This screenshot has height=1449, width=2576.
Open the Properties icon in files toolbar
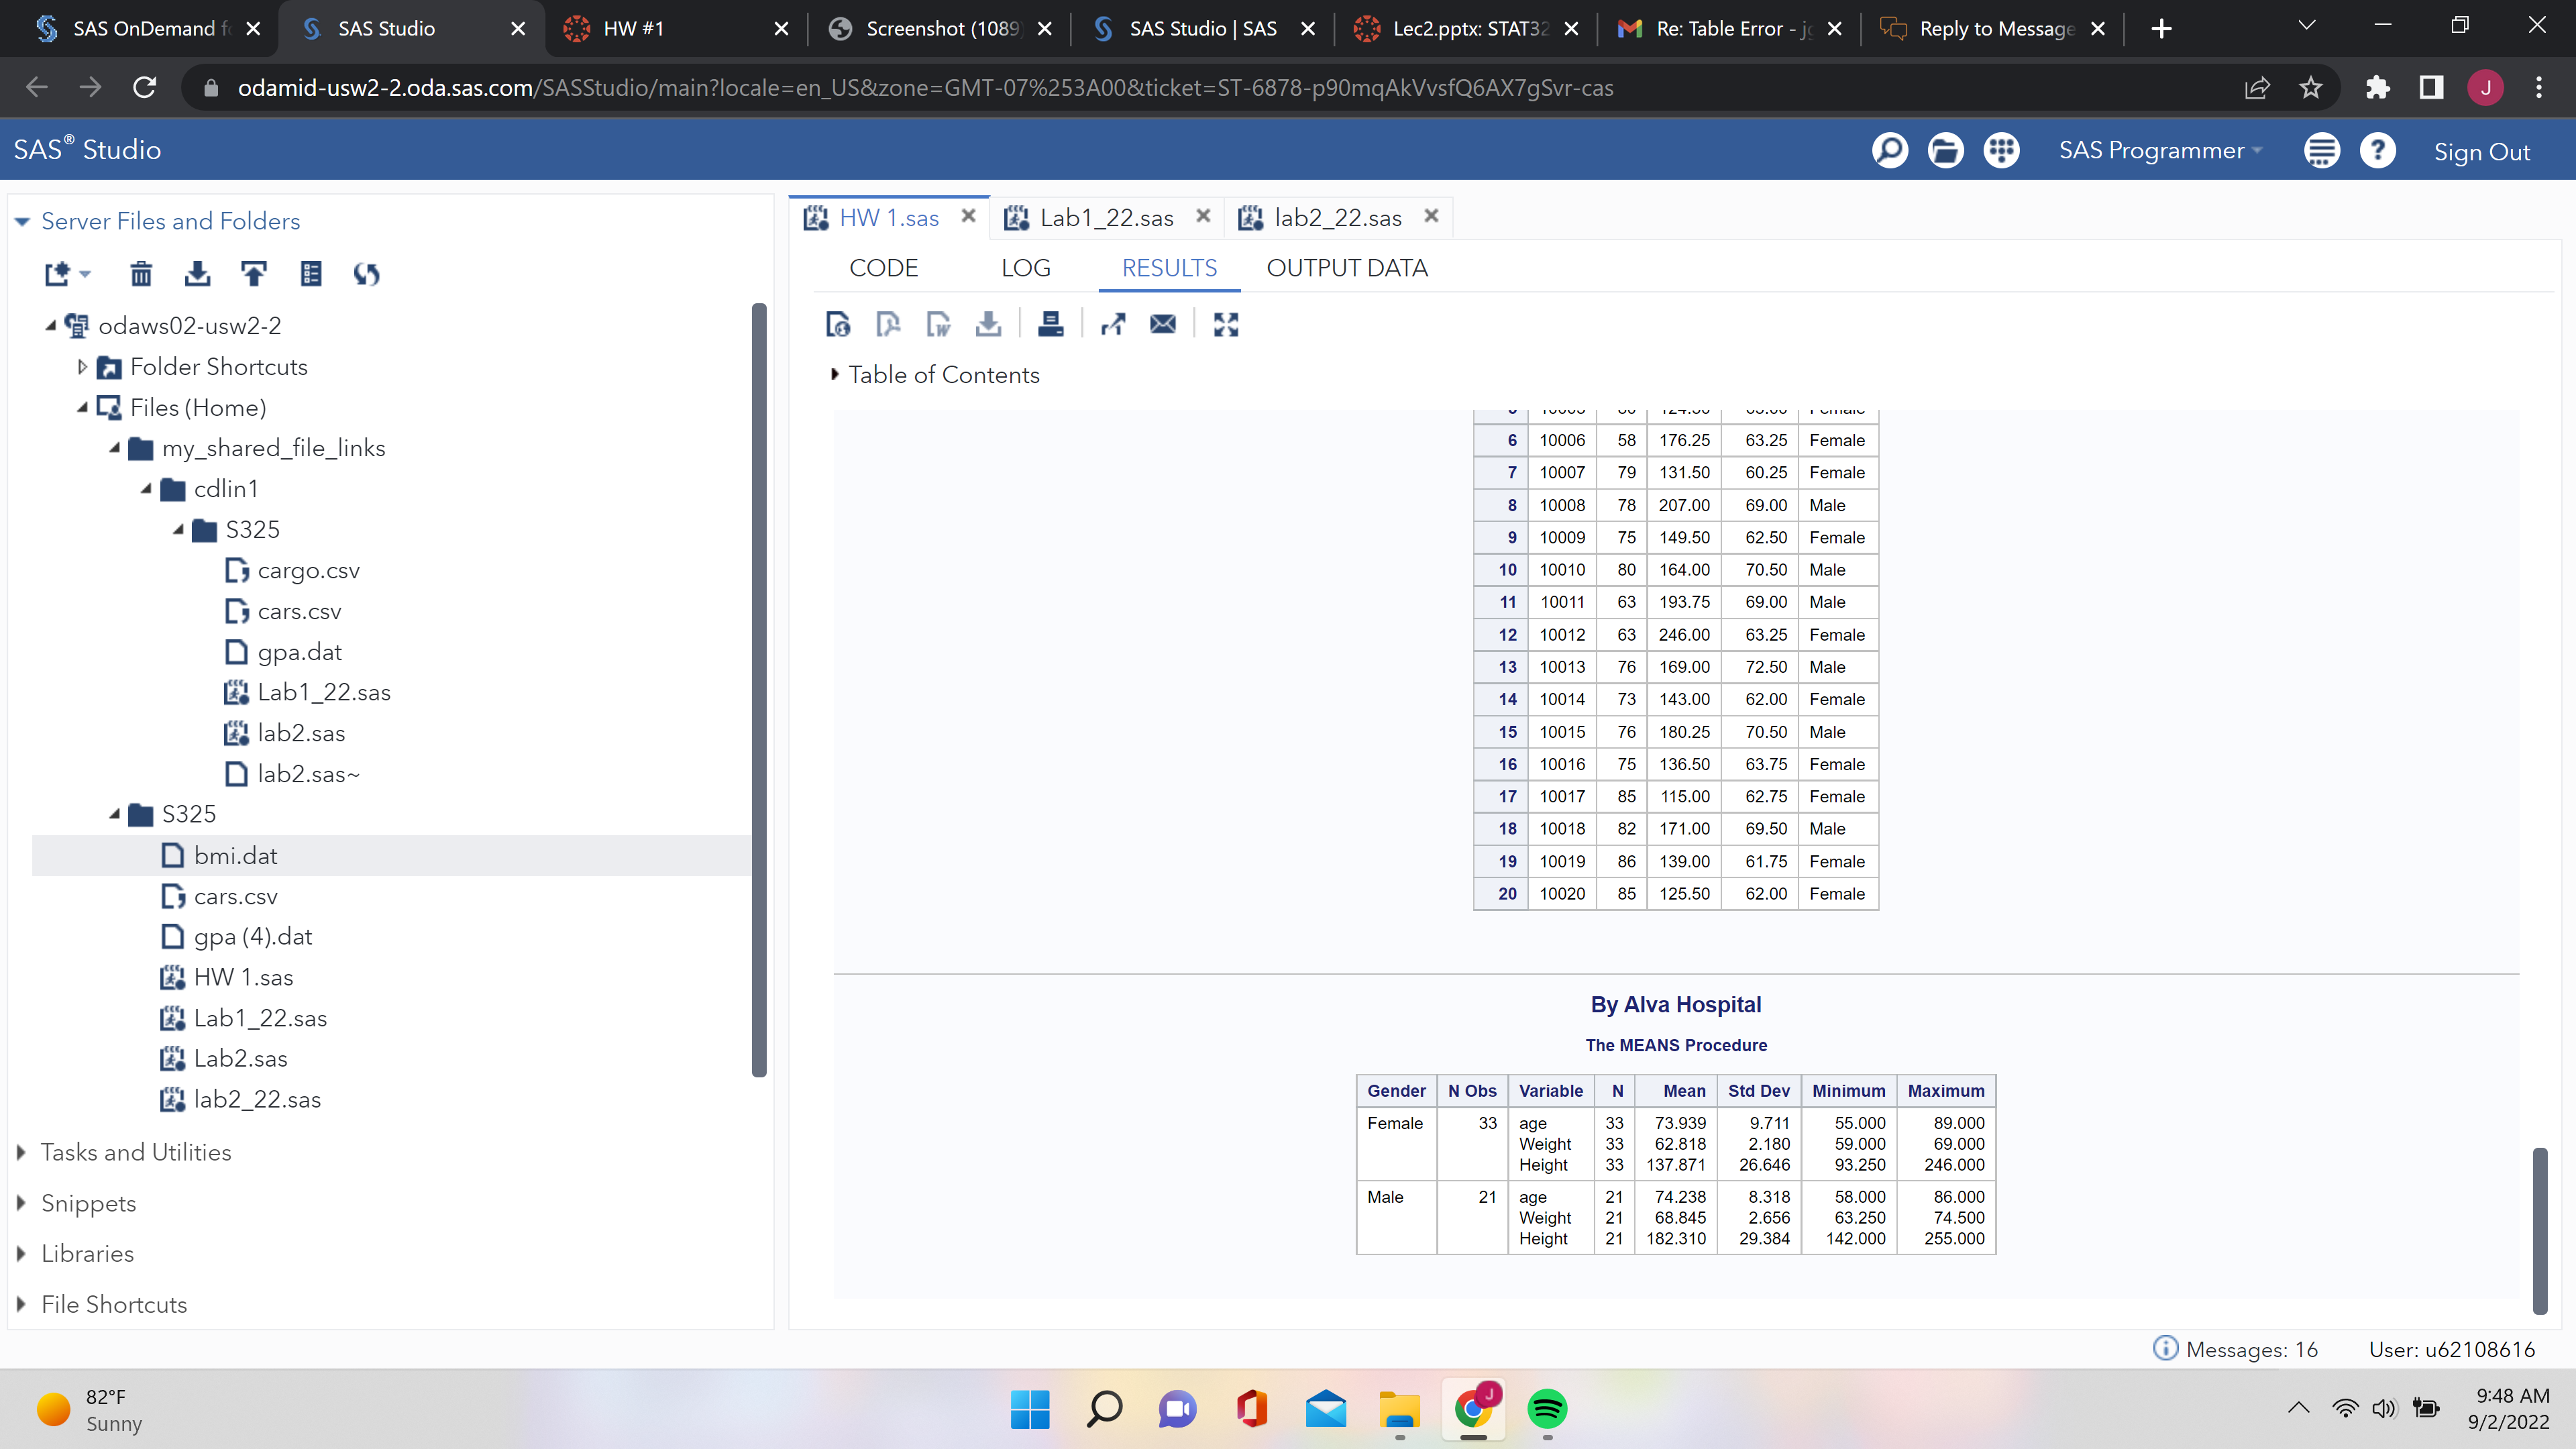tap(311, 273)
